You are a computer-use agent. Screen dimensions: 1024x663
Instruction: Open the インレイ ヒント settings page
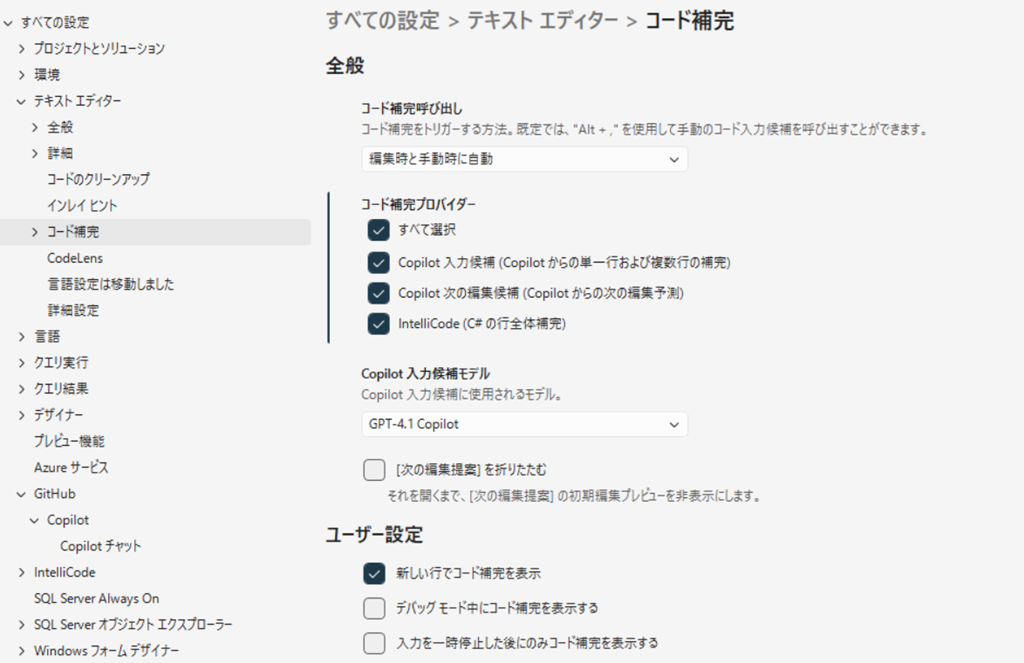coord(82,205)
